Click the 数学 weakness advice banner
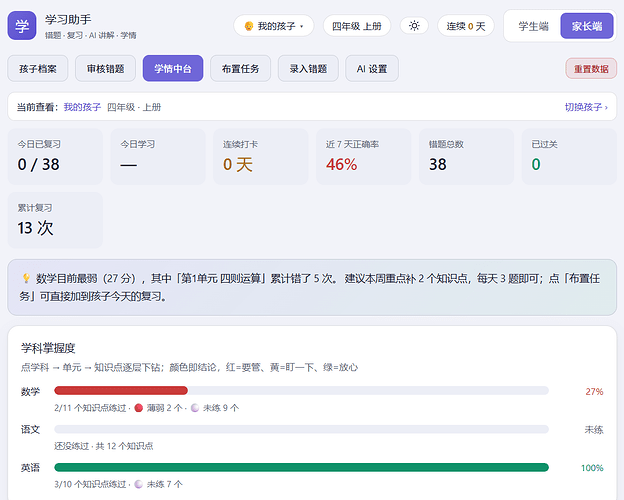The image size is (624, 500). coord(312,287)
